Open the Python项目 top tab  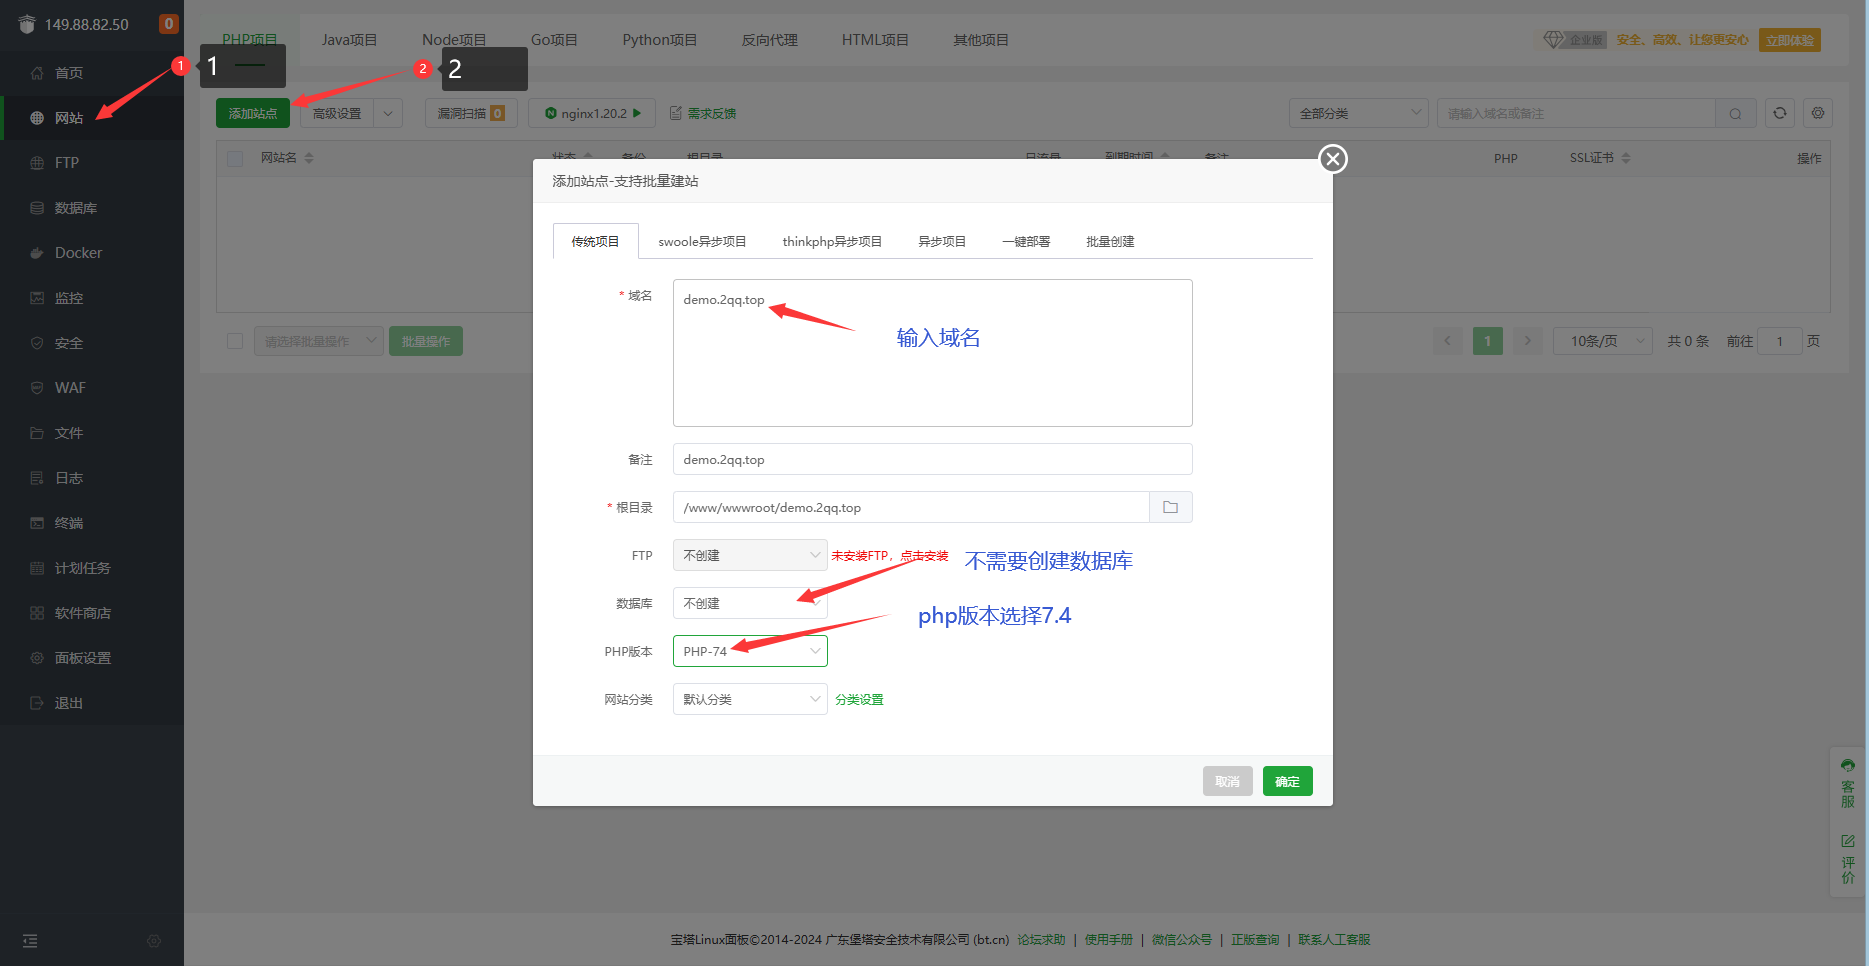(659, 40)
